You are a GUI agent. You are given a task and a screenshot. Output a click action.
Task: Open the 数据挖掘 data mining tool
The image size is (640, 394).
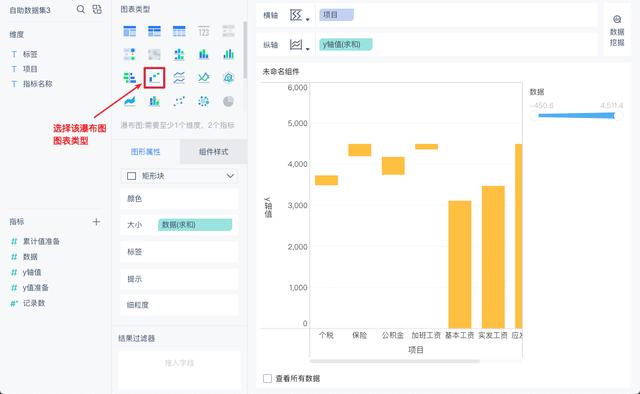click(617, 31)
